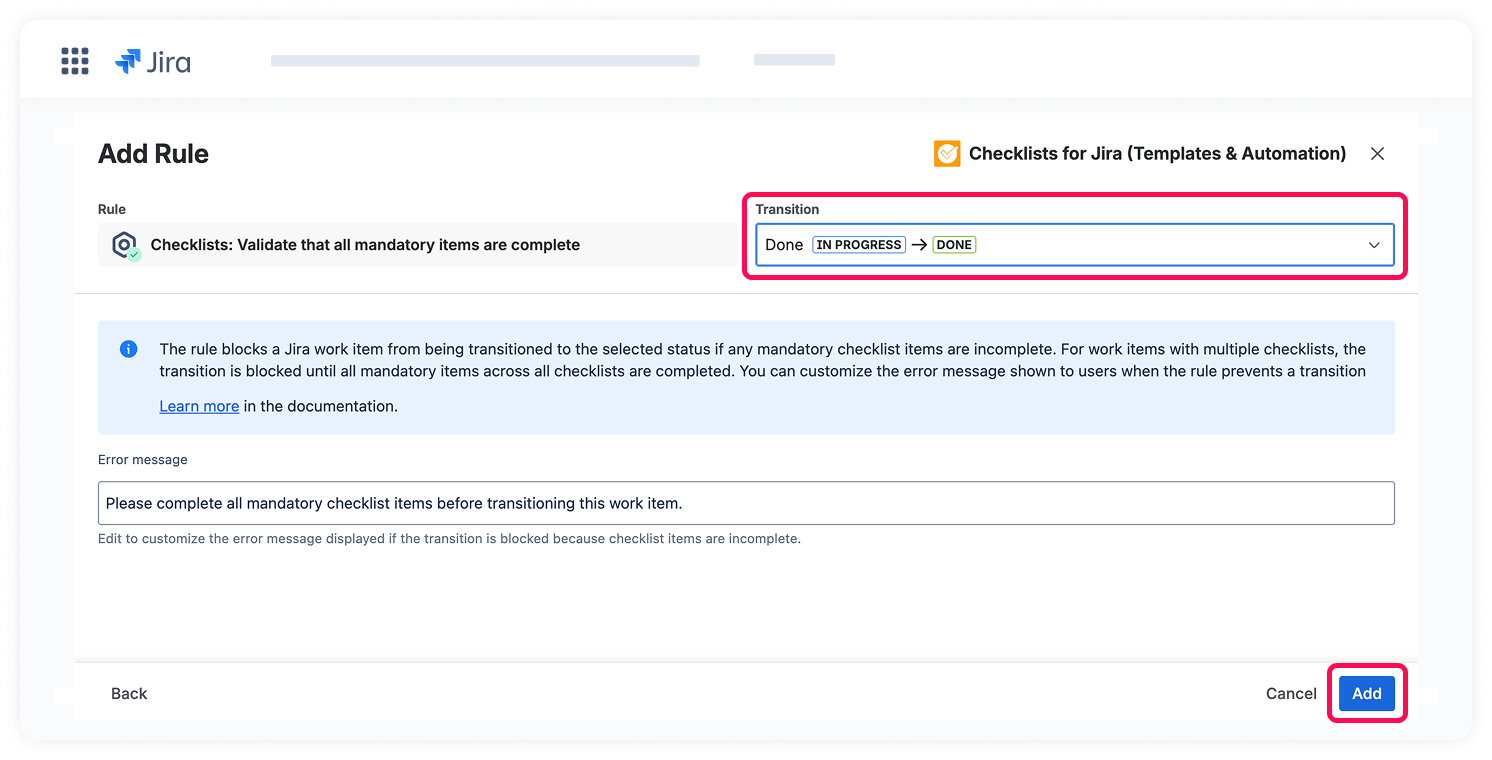Expand the Transition dropdown chevron

tap(1374, 245)
